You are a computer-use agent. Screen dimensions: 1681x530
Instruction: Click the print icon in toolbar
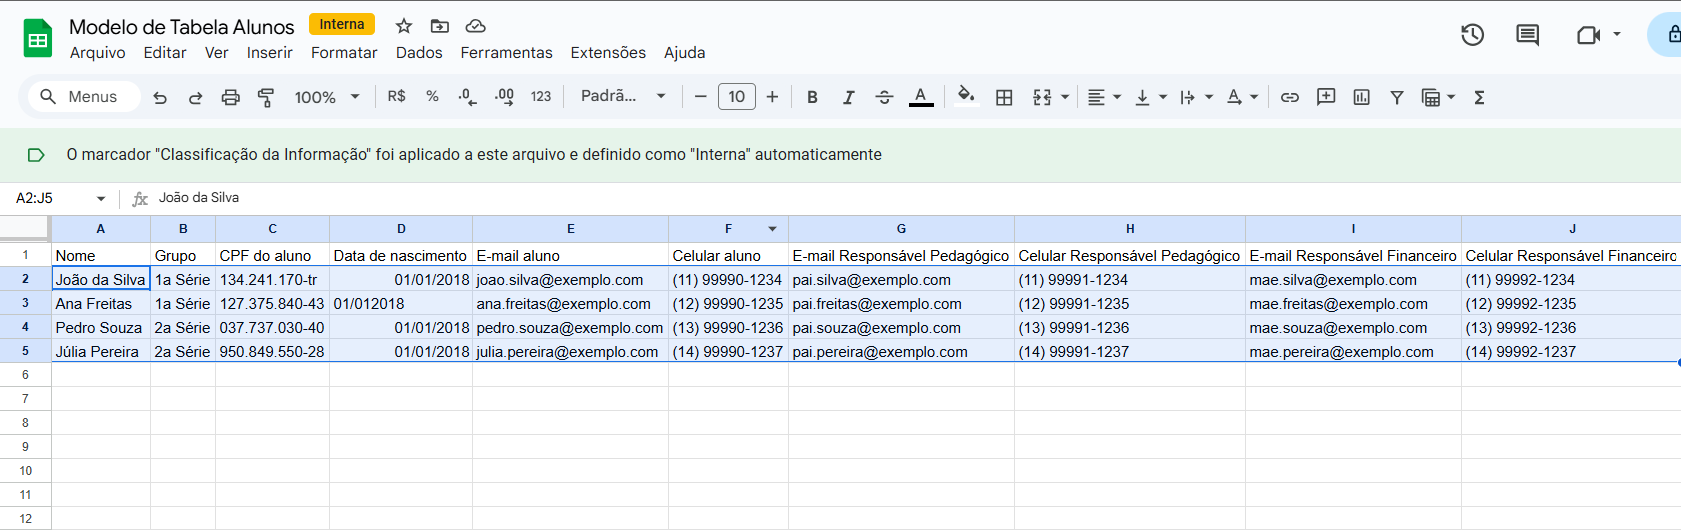pos(230,97)
